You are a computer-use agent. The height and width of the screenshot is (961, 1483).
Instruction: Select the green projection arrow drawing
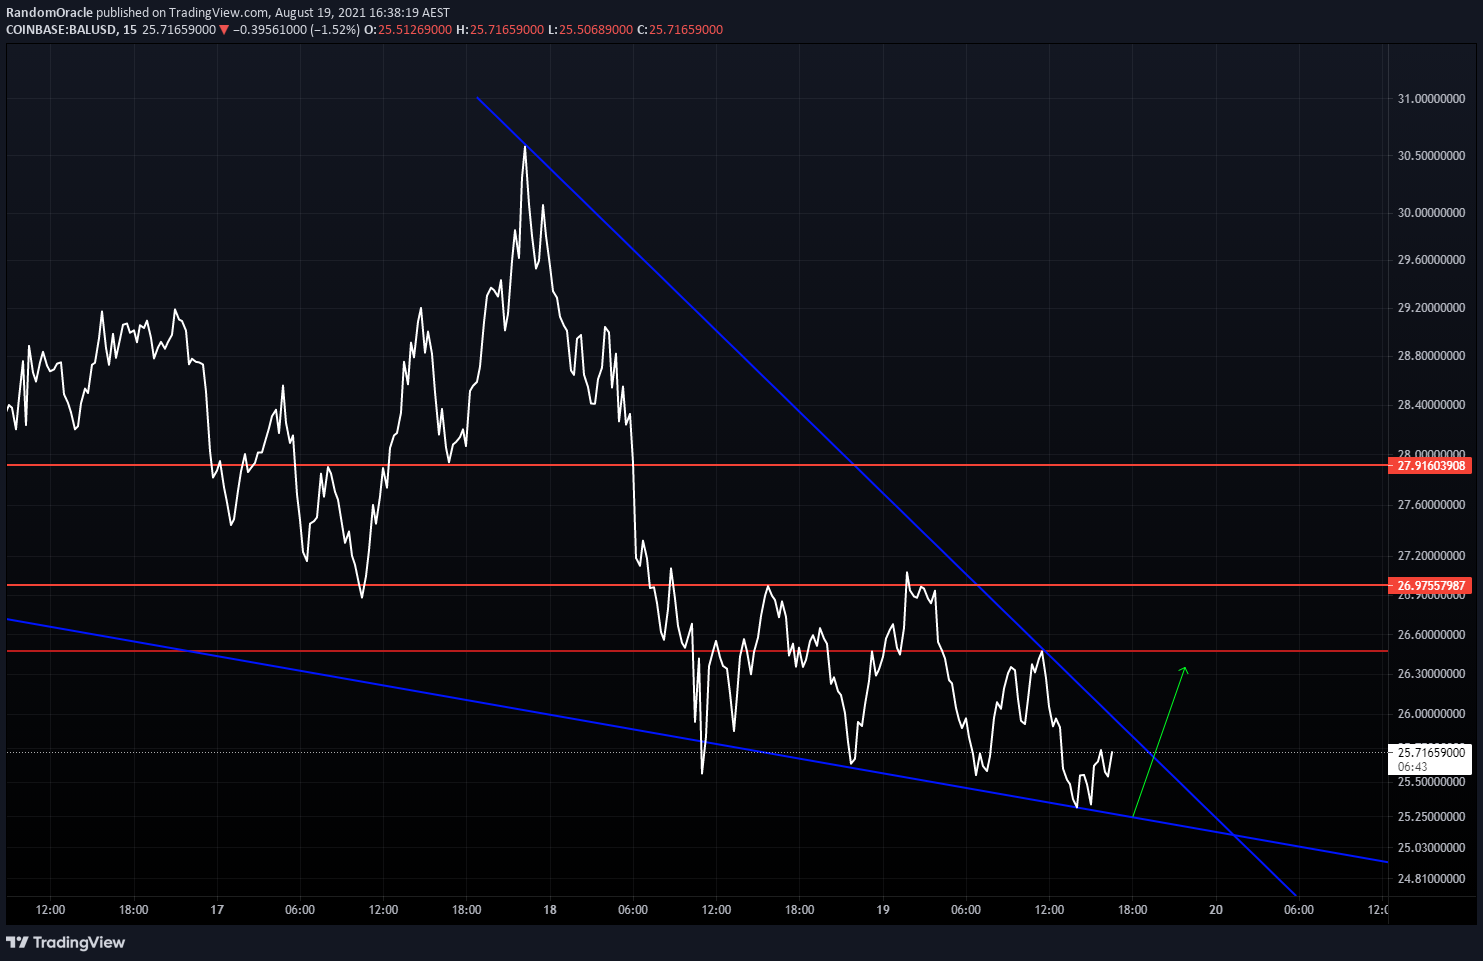pos(1160,740)
